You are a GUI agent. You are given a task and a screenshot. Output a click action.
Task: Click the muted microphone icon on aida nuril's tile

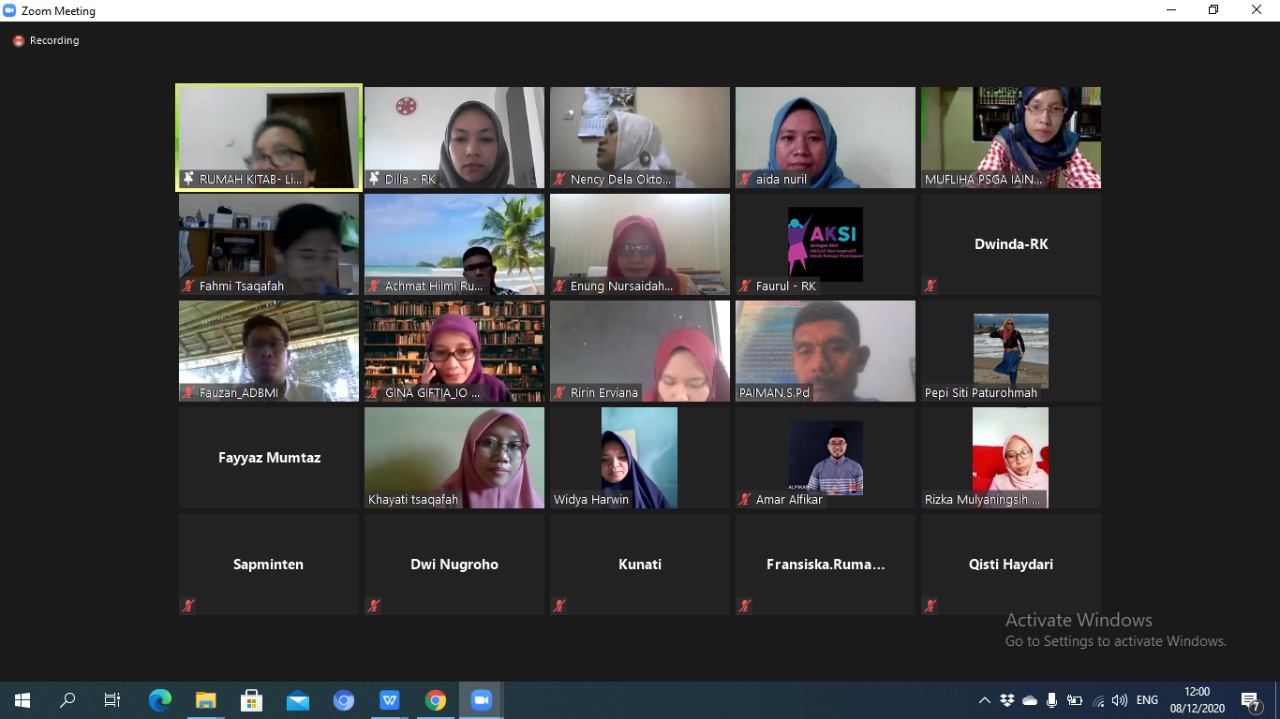pyautogui.click(x=745, y=179)
